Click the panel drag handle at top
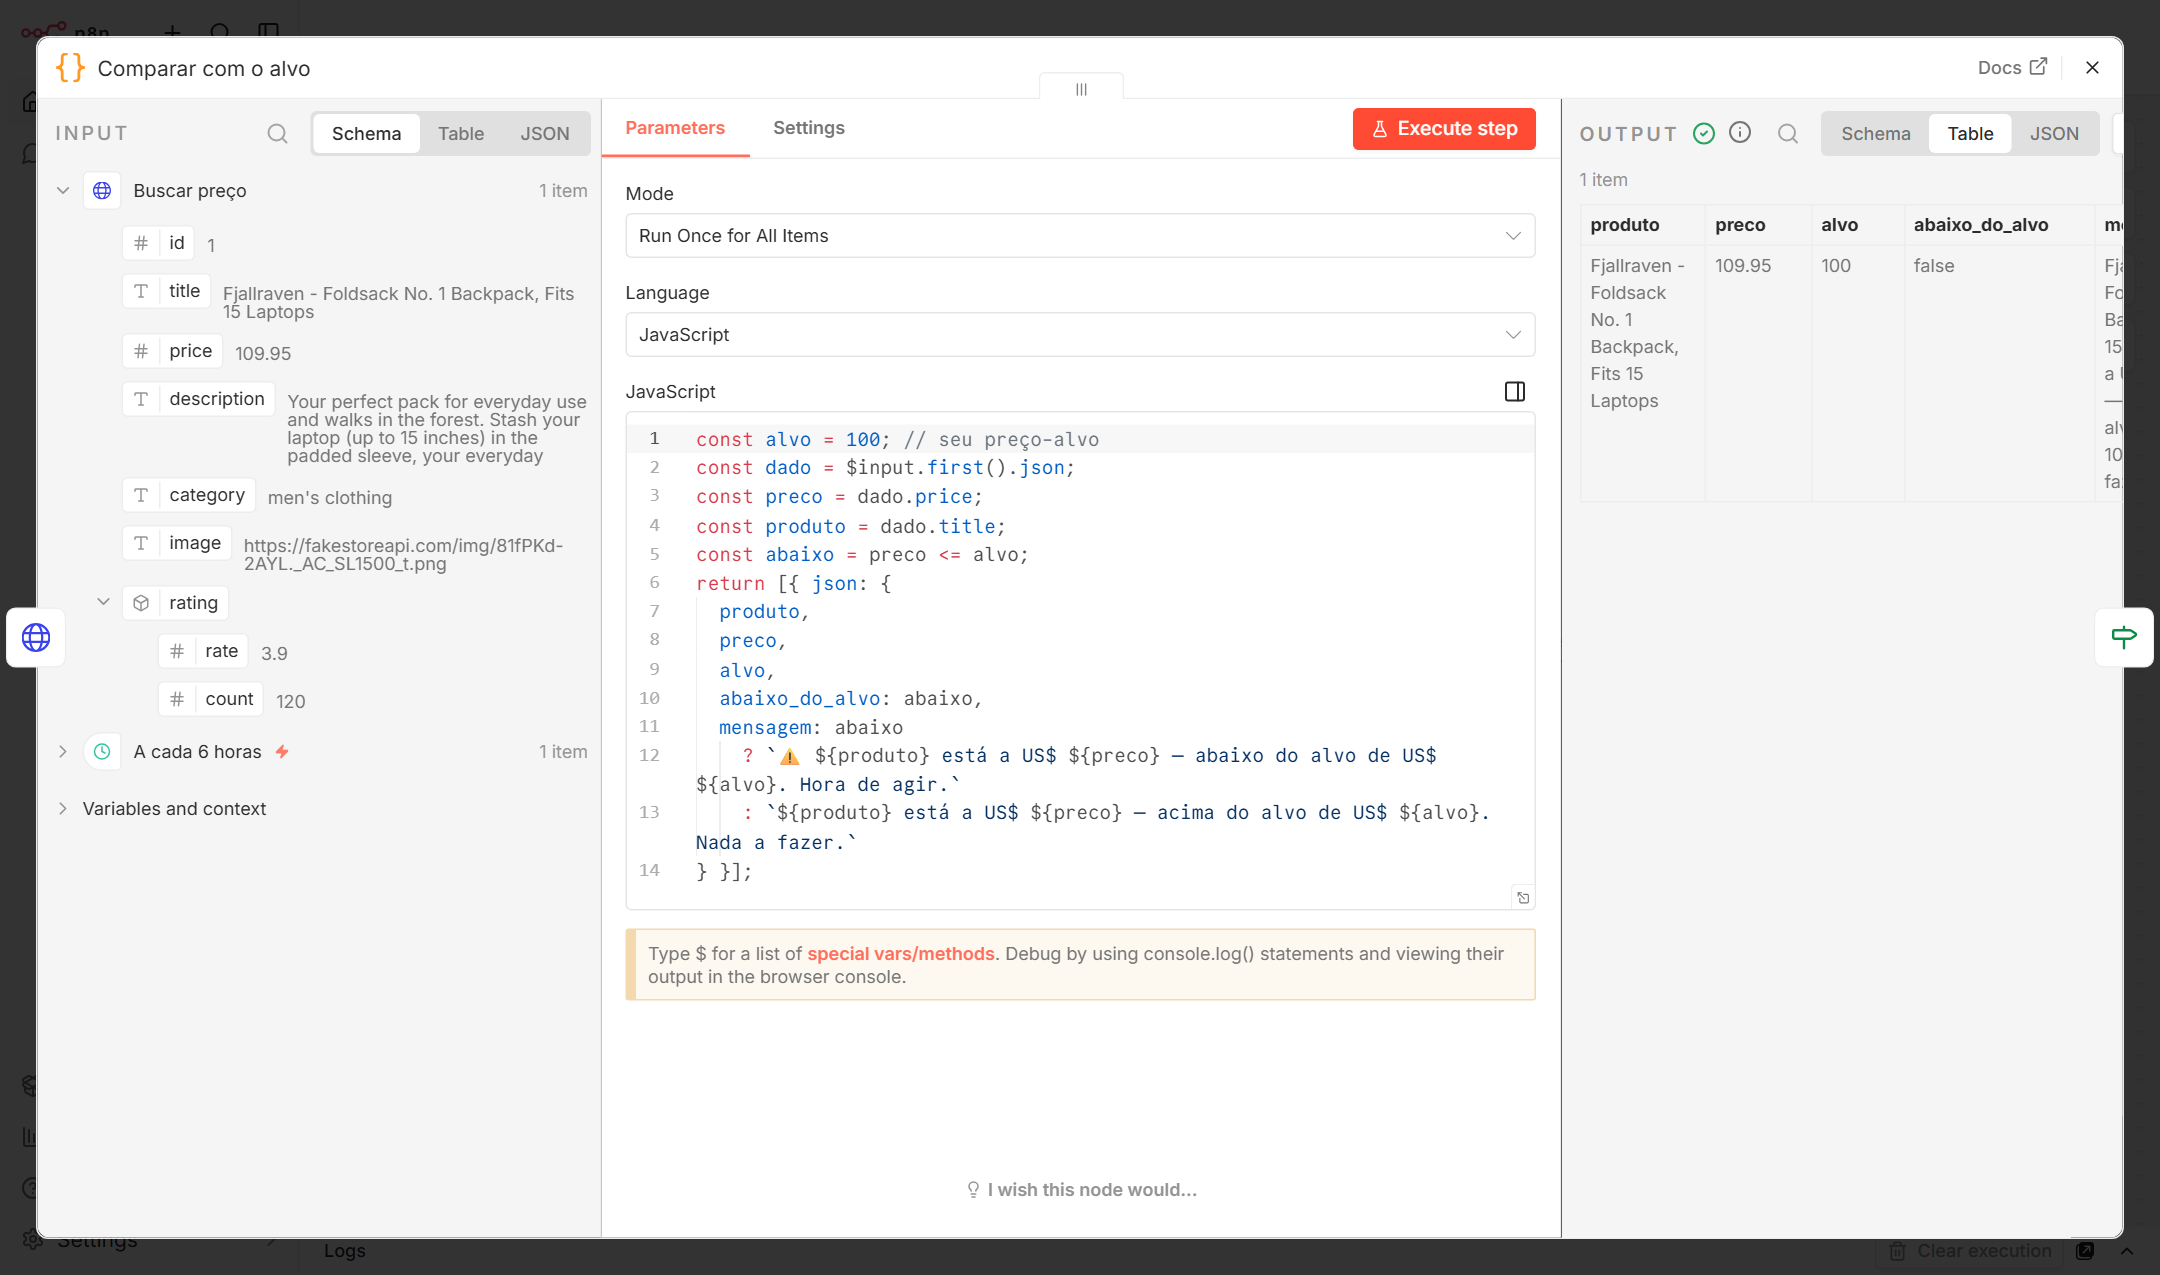The width and height of the screenshot is (2160, 1275). pyautogui.click(x=1081, y=88)
